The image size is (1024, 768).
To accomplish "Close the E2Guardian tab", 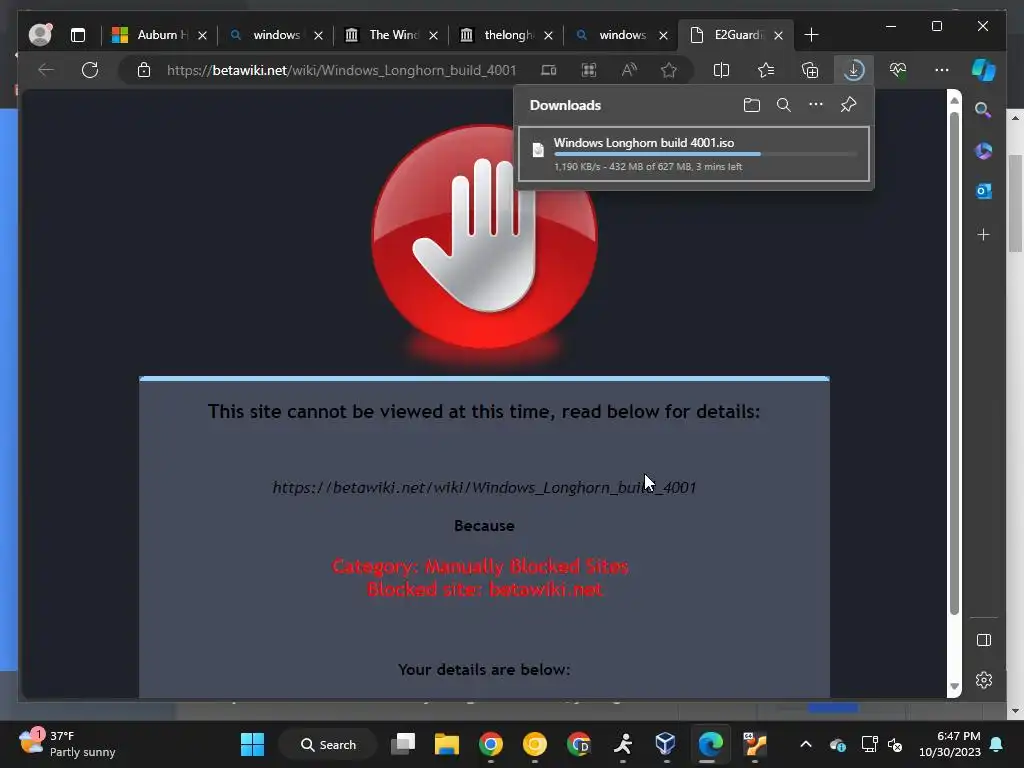I will tap(778, 35).
